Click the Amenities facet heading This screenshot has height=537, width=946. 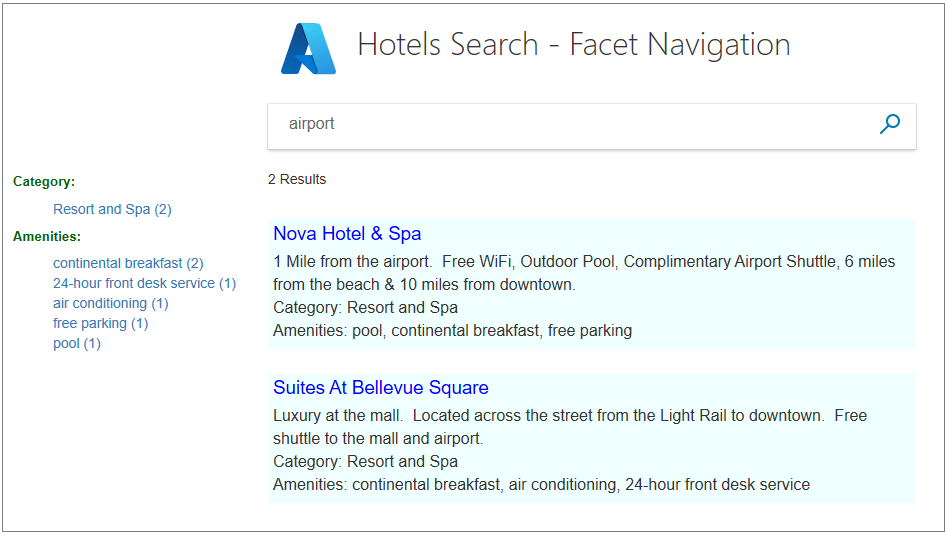47,237
